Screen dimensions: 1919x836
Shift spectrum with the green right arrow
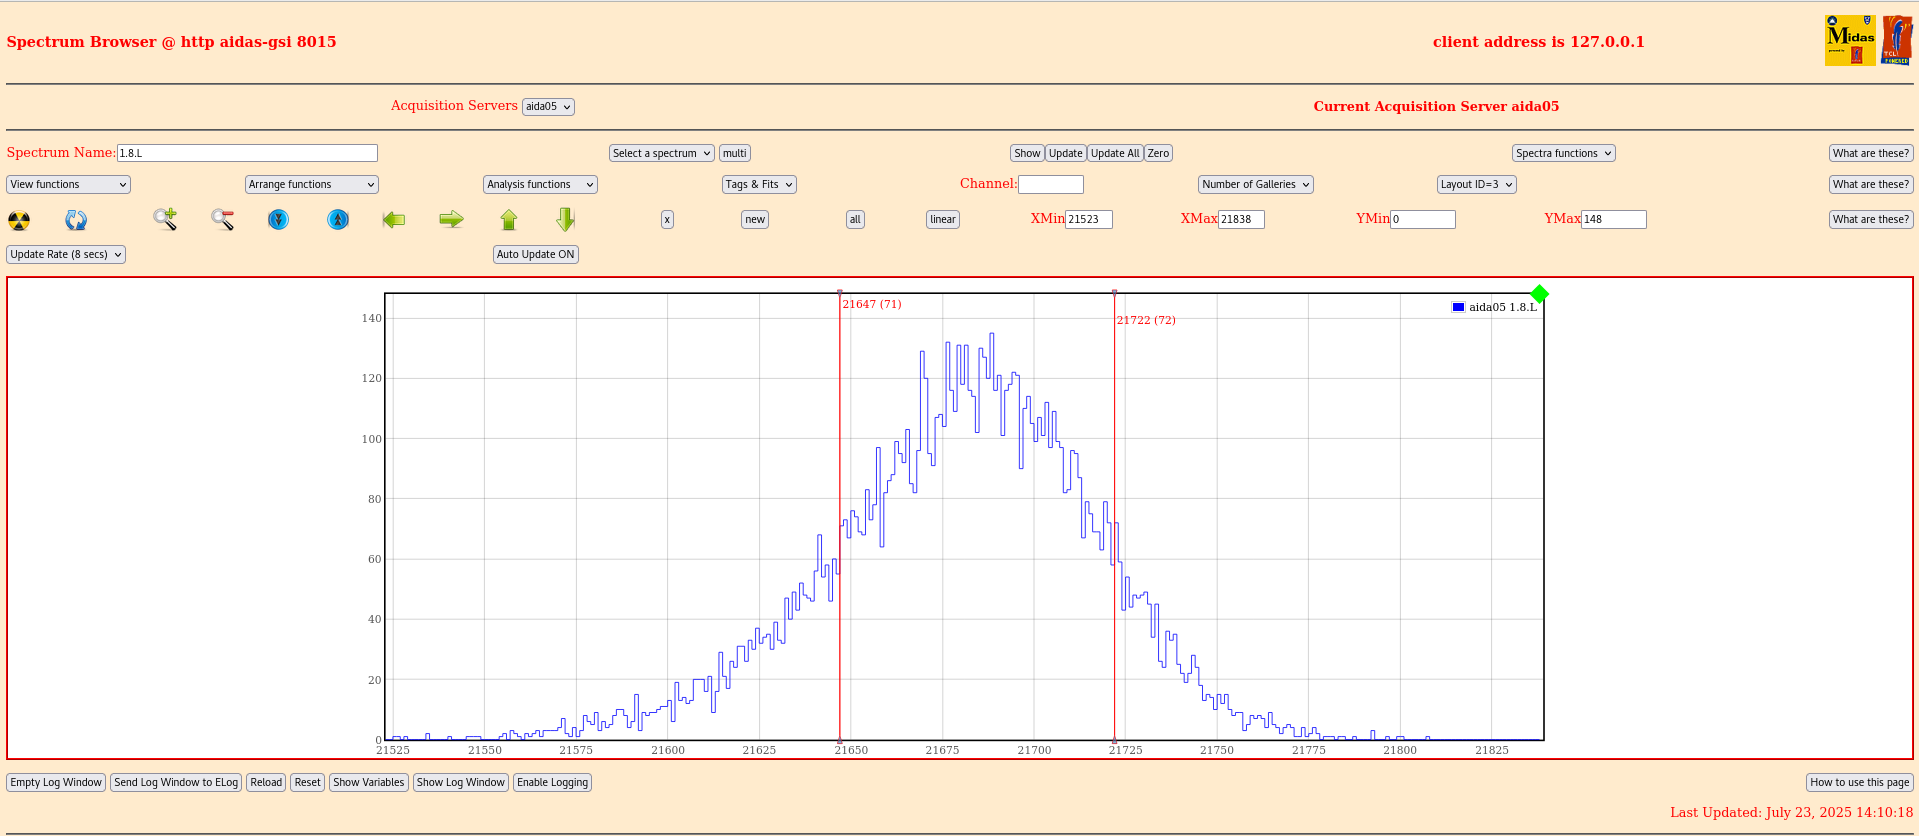[x=451, y=219]
